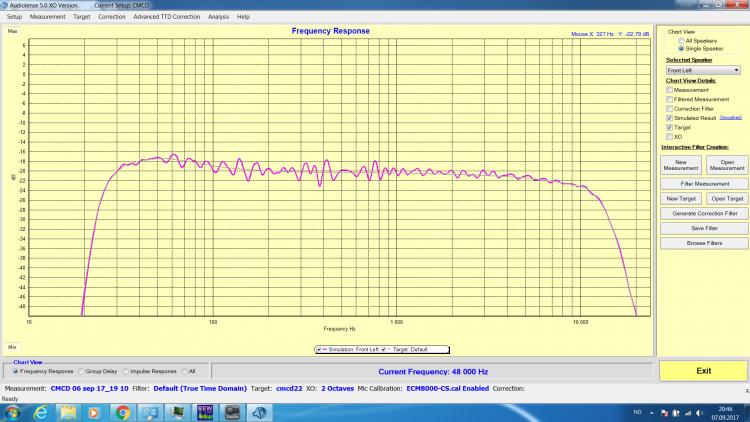This screenshot has width=750, height=422.
Task: Select the All Speakers chart view option
Action: tap(682, 40)
